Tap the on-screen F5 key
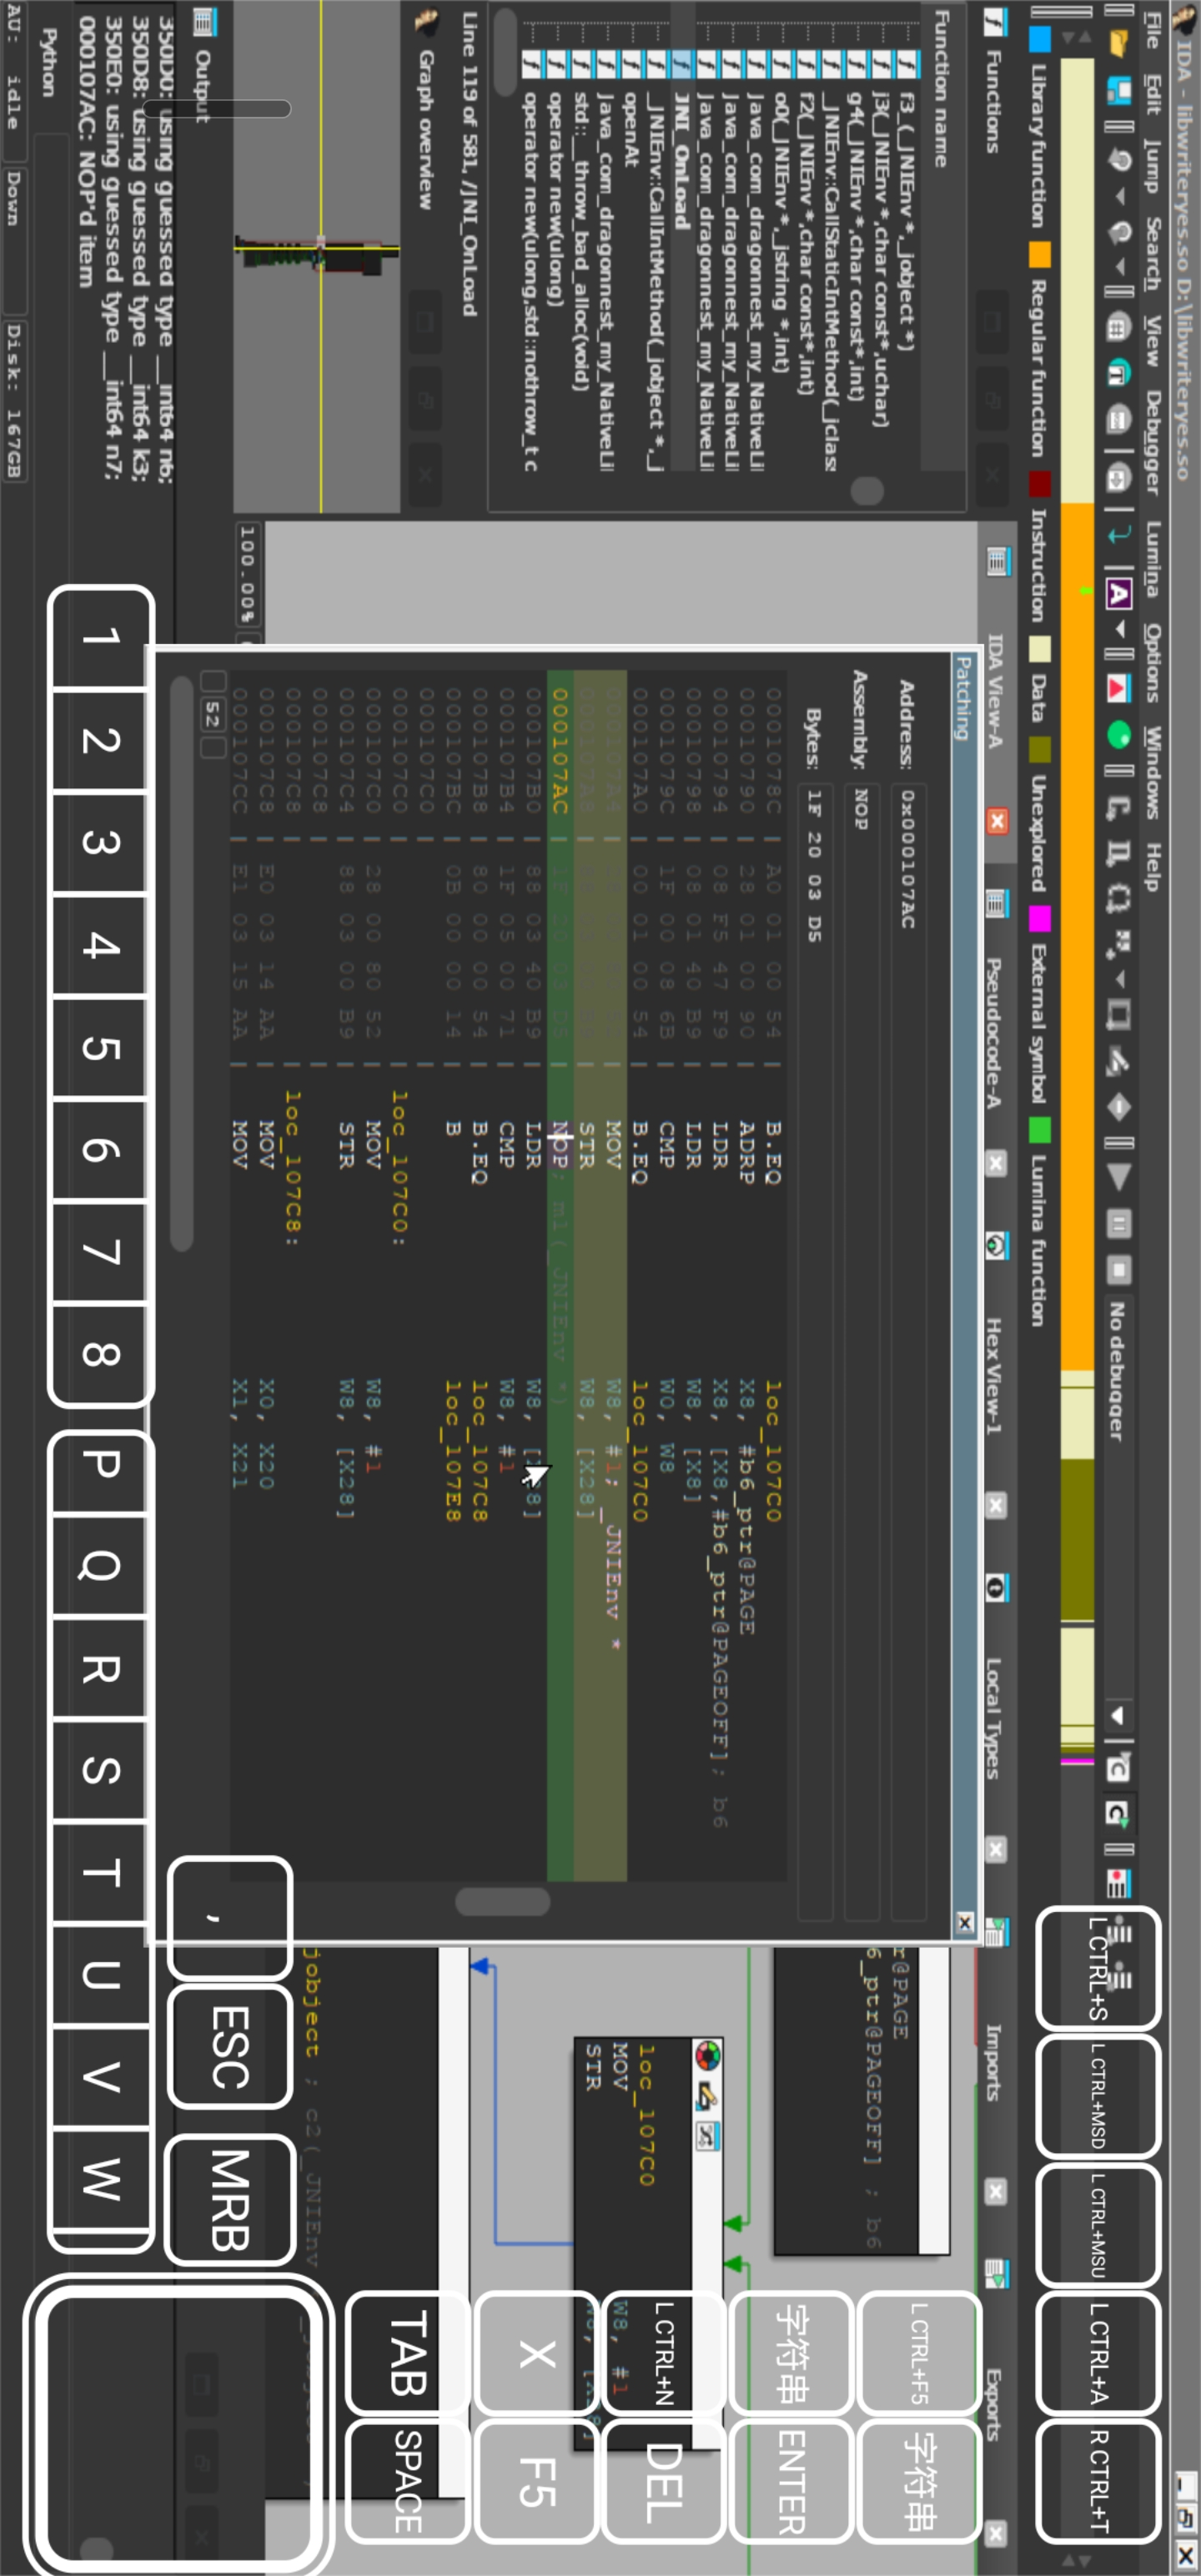The width and height of the screenshot is (1201, 2576). pyautogui.click(x=537, y=2480)
